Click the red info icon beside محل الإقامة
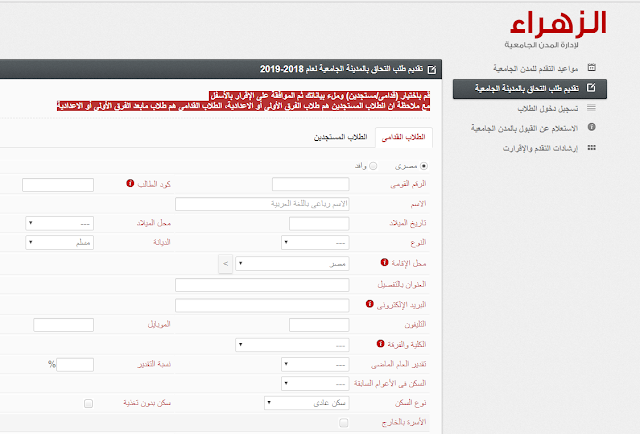The width and height of the screenshot is (640, 434). coord(384,262)
